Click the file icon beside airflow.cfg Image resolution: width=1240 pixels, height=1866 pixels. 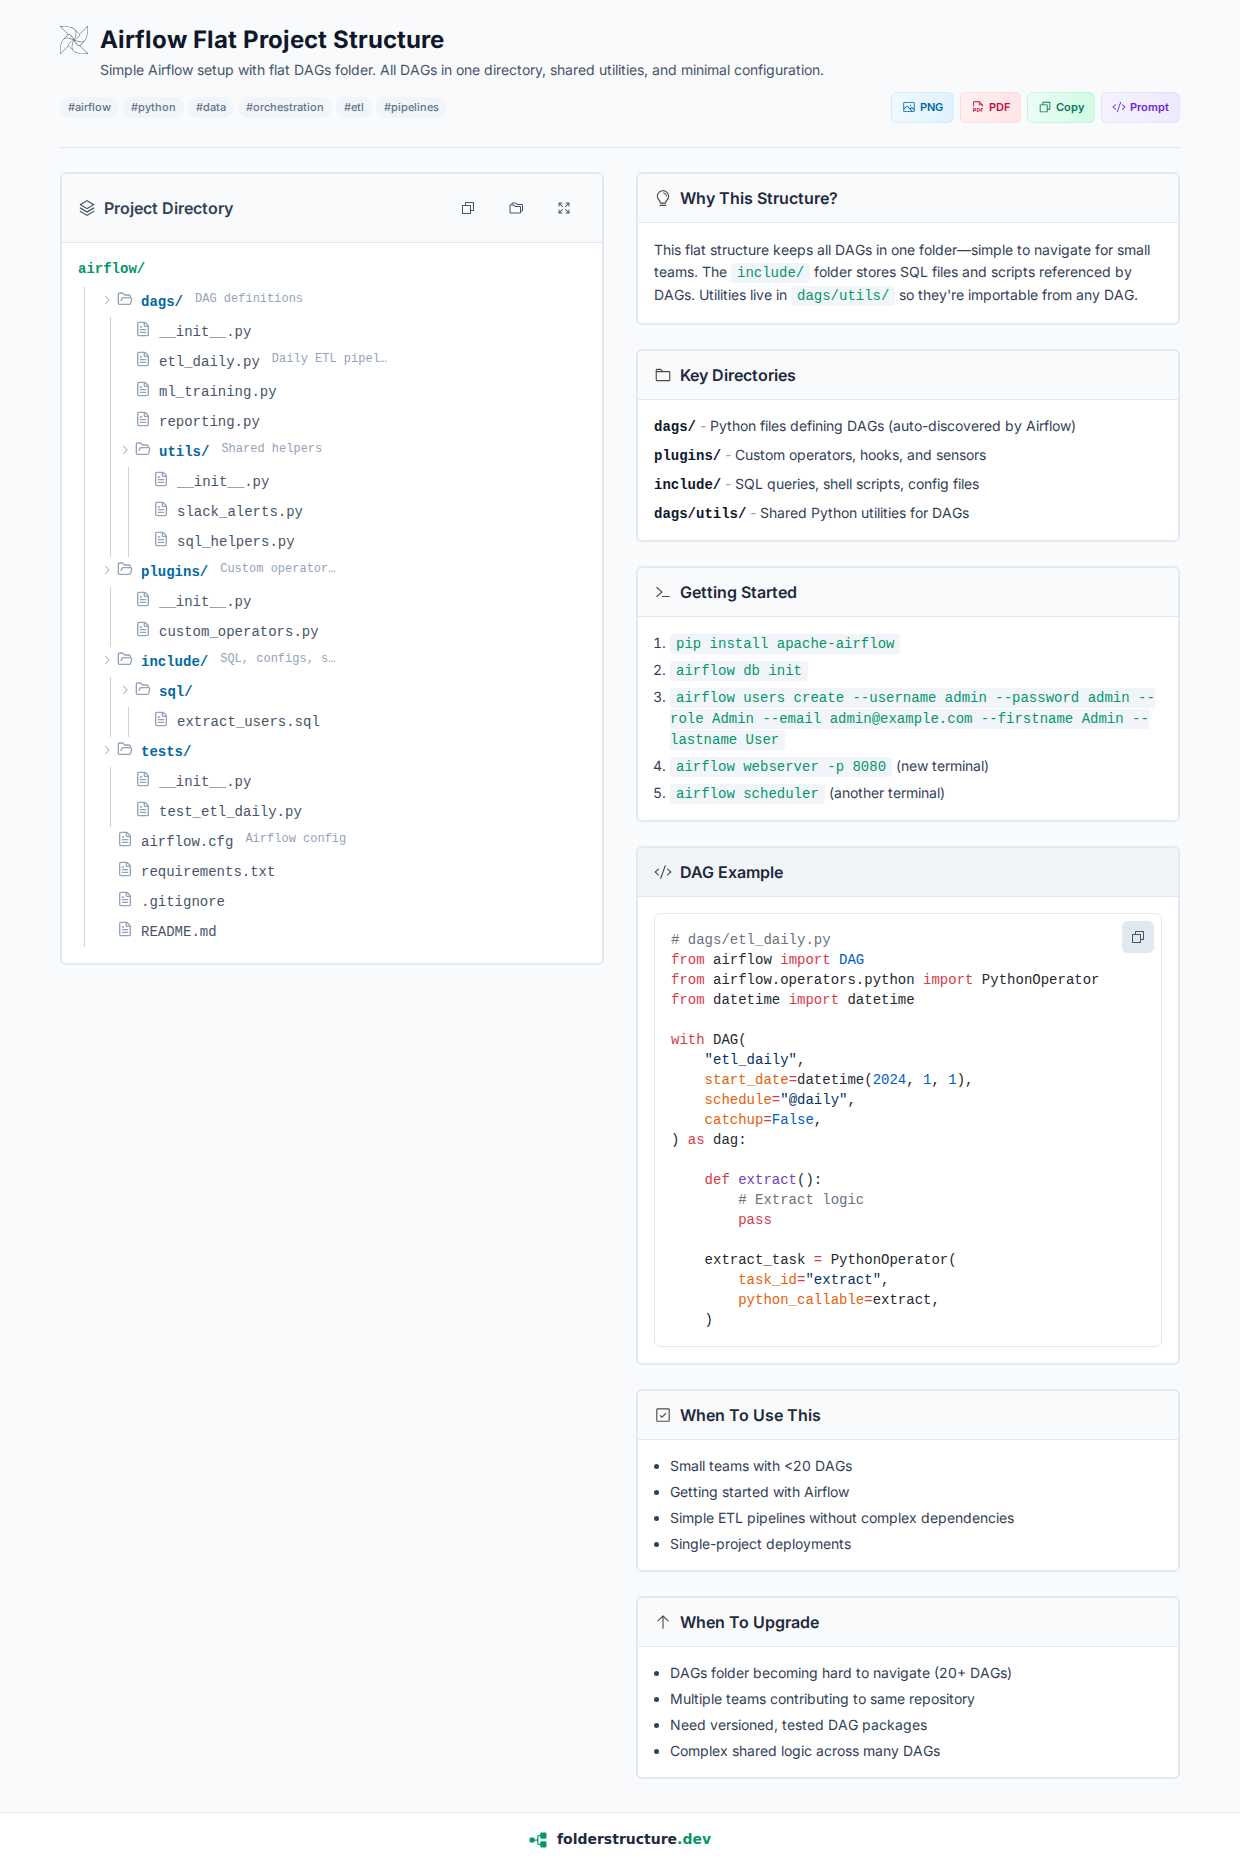pos(125,839)
